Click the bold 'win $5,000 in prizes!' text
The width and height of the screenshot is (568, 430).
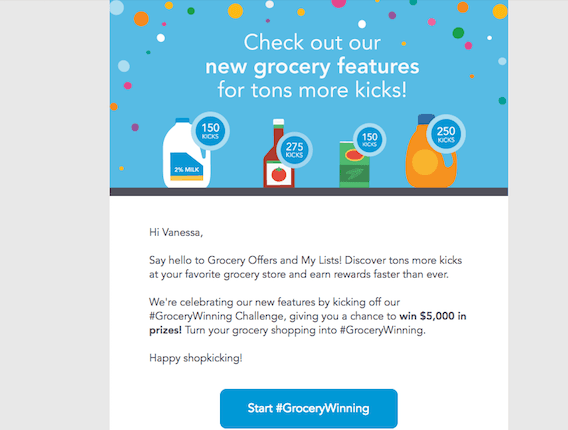308,323
